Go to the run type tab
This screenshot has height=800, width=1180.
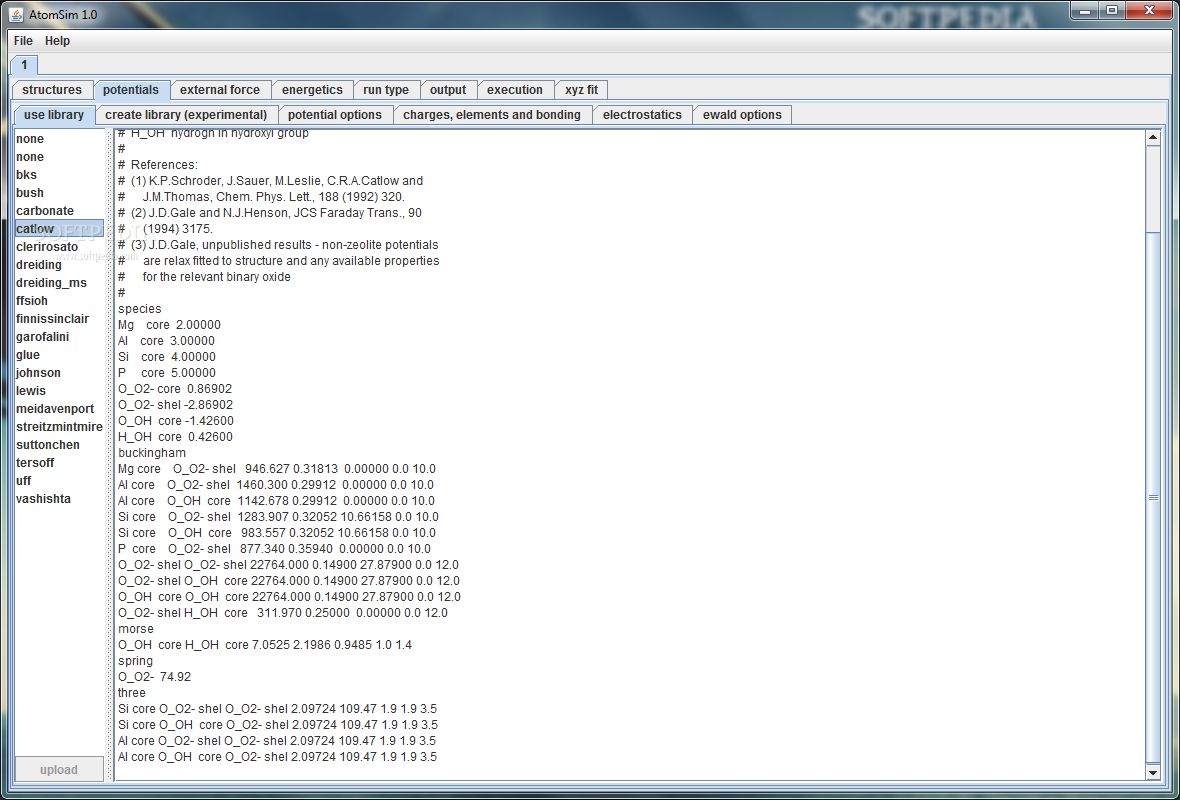[x=386, y=90]
